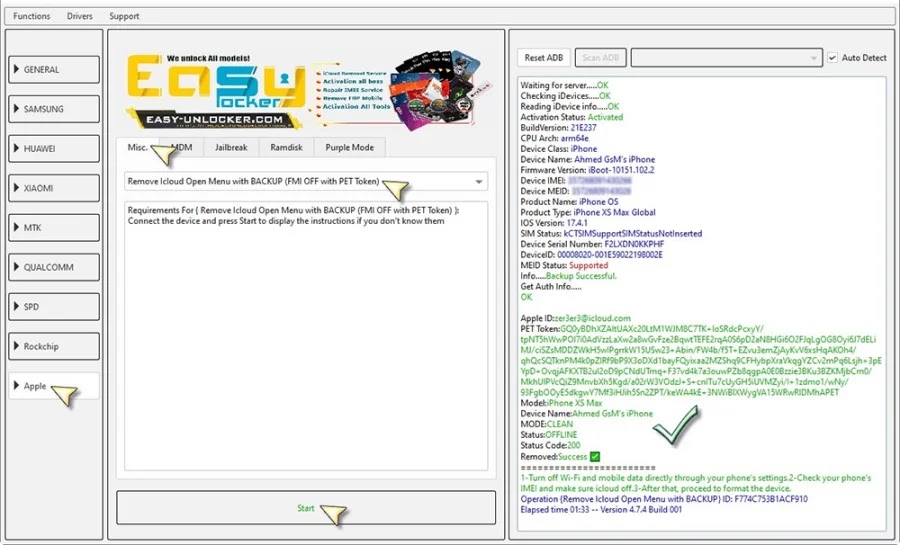Toggle the Auto Detect checkbox
Image resolution: width=900 pixels, height=545 pixels.
832,58
